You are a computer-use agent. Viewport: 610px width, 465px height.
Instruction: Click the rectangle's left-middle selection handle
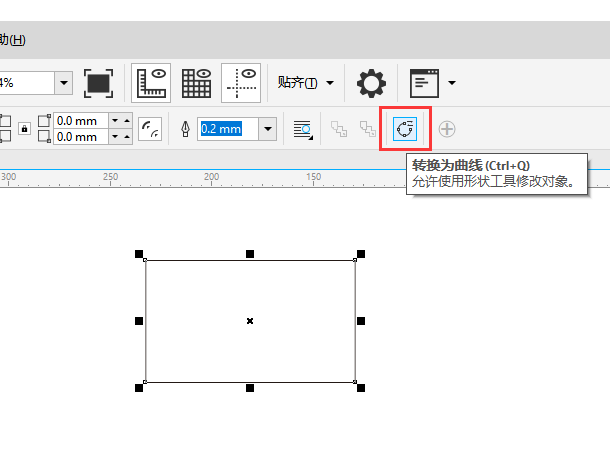(x=139, y=321)
